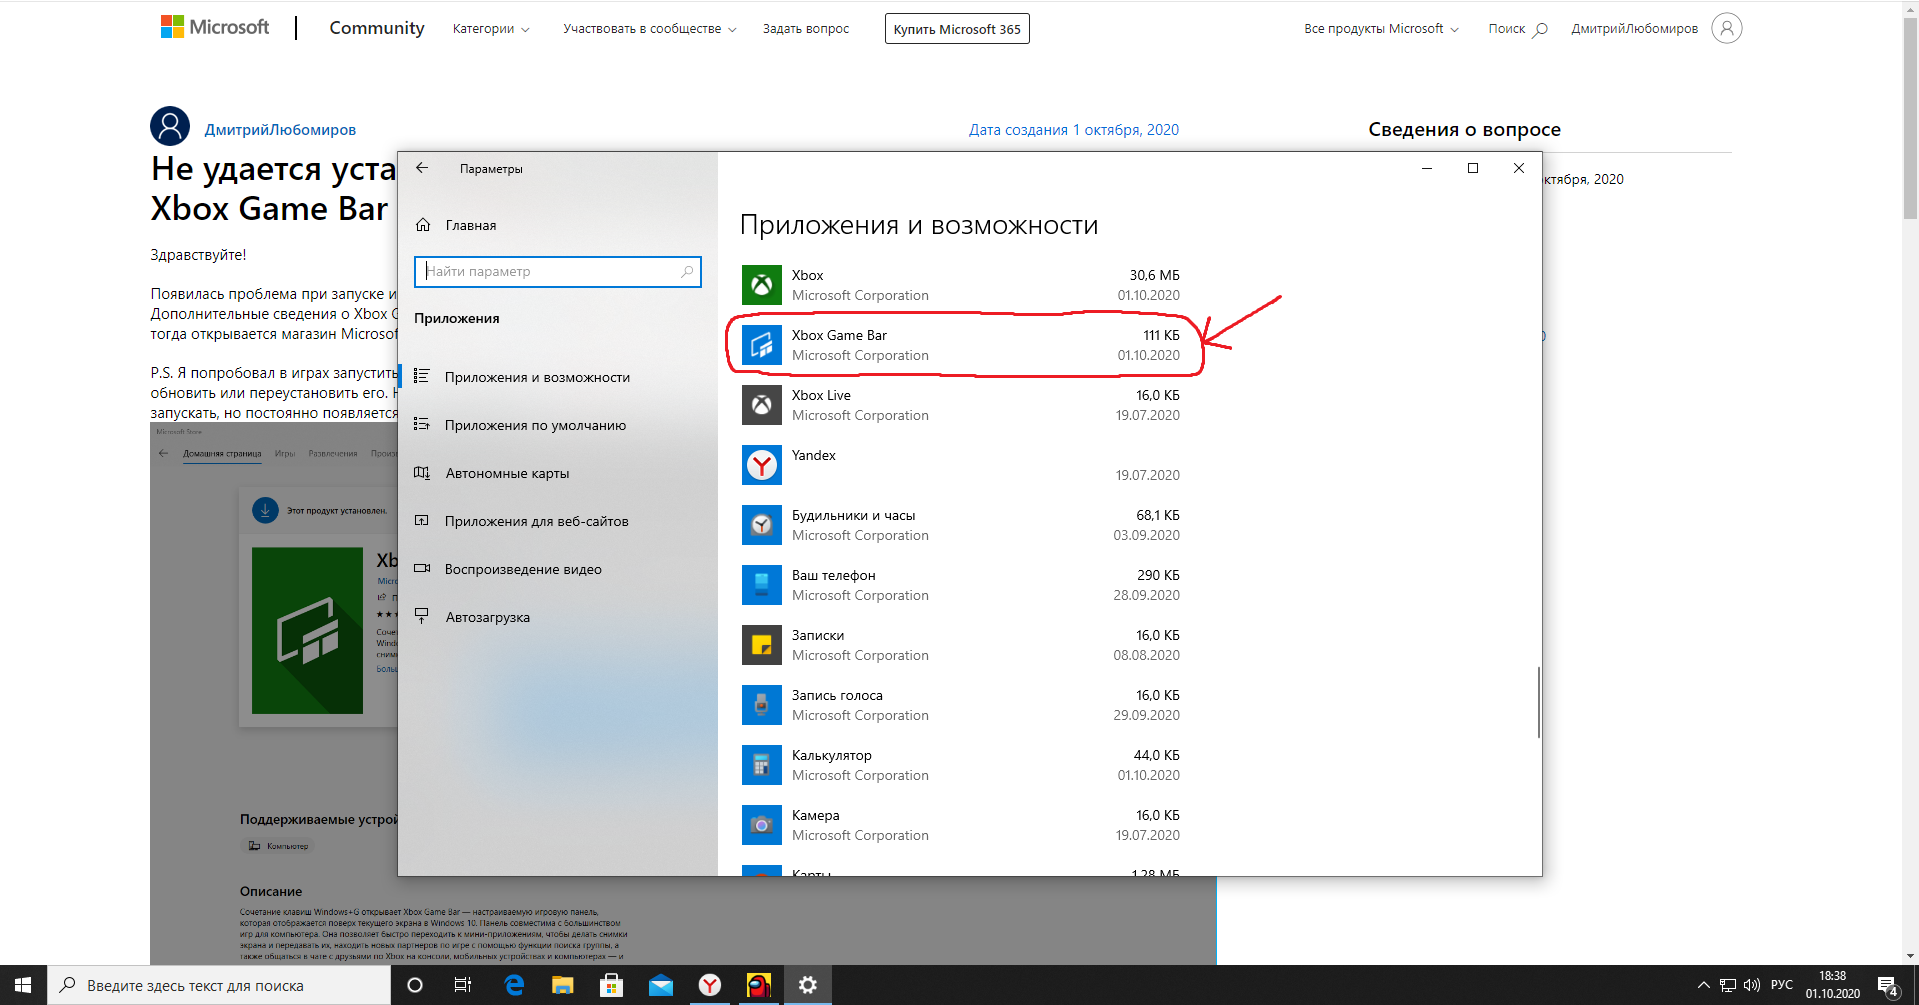
Task: Click the Calculator (Калькулятор) app icon
Action: [761, 765]
